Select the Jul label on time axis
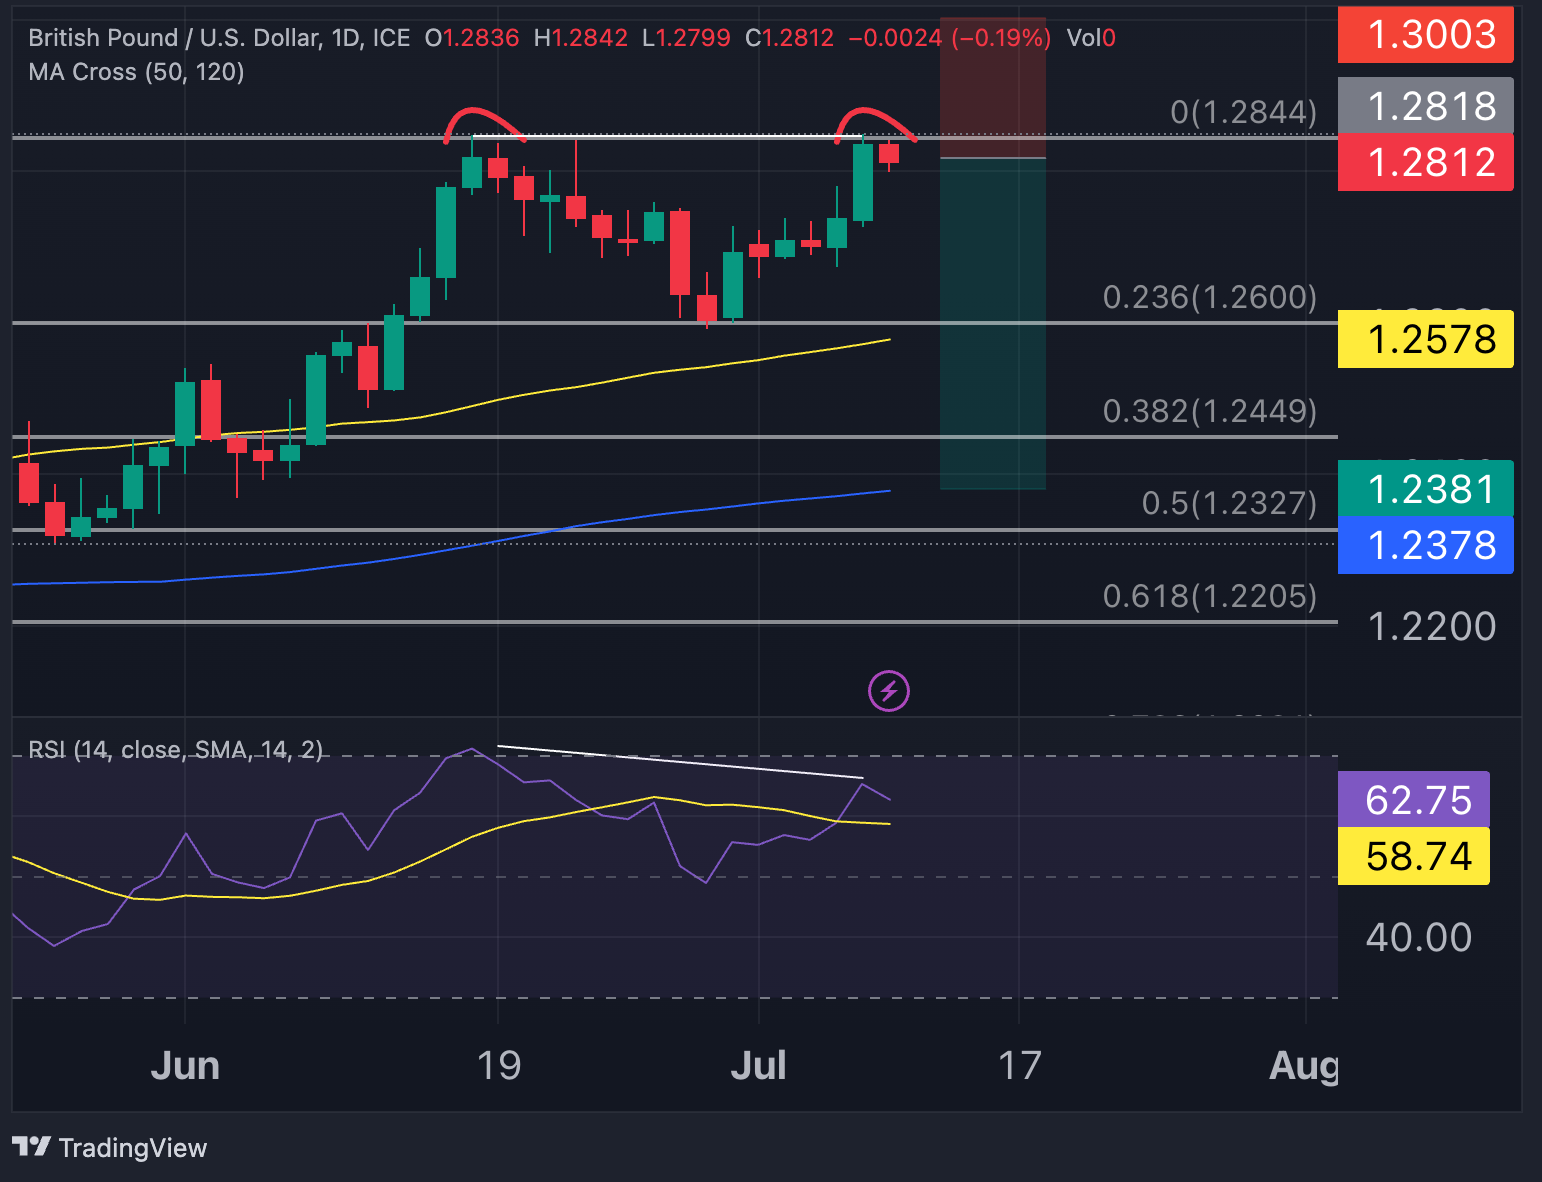This screenshot has width=1542, height=1182. (x=759, y=1066)
